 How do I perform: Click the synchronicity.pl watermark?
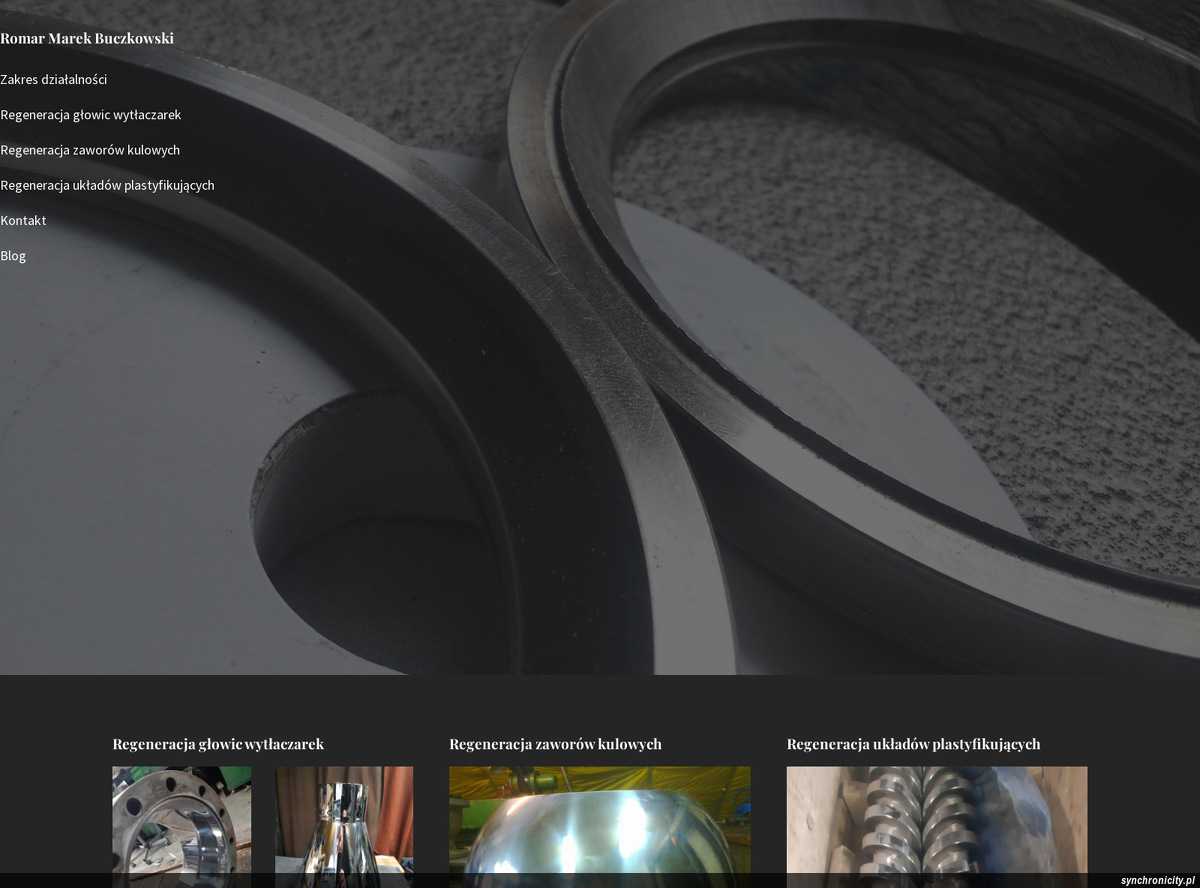coord(1158,880)
